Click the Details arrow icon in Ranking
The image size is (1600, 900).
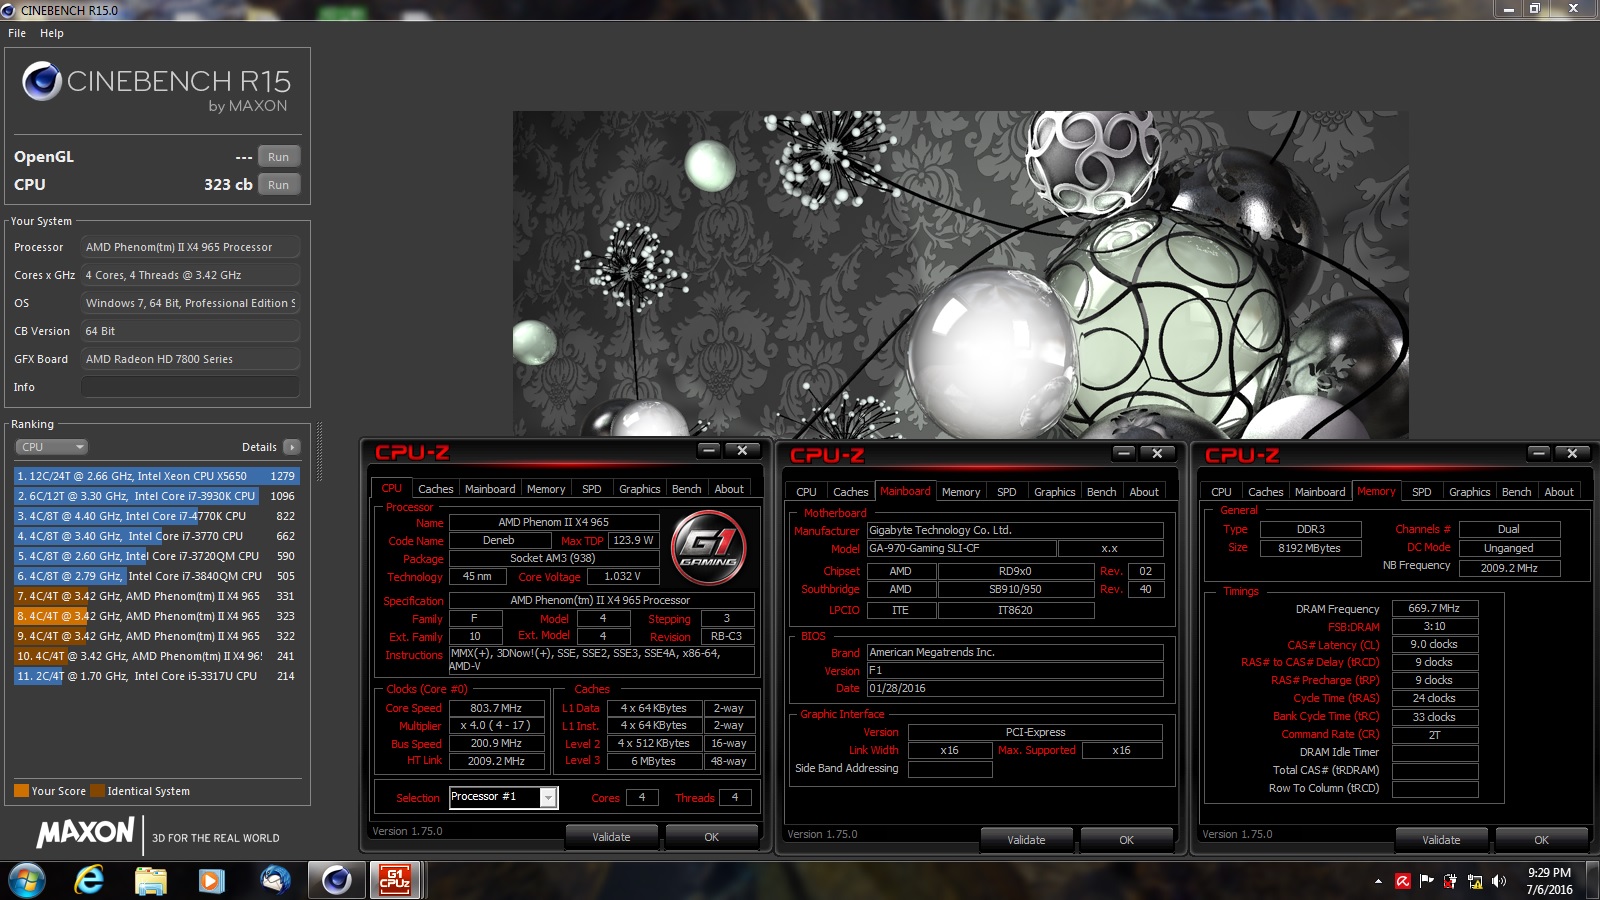[291, 447]
